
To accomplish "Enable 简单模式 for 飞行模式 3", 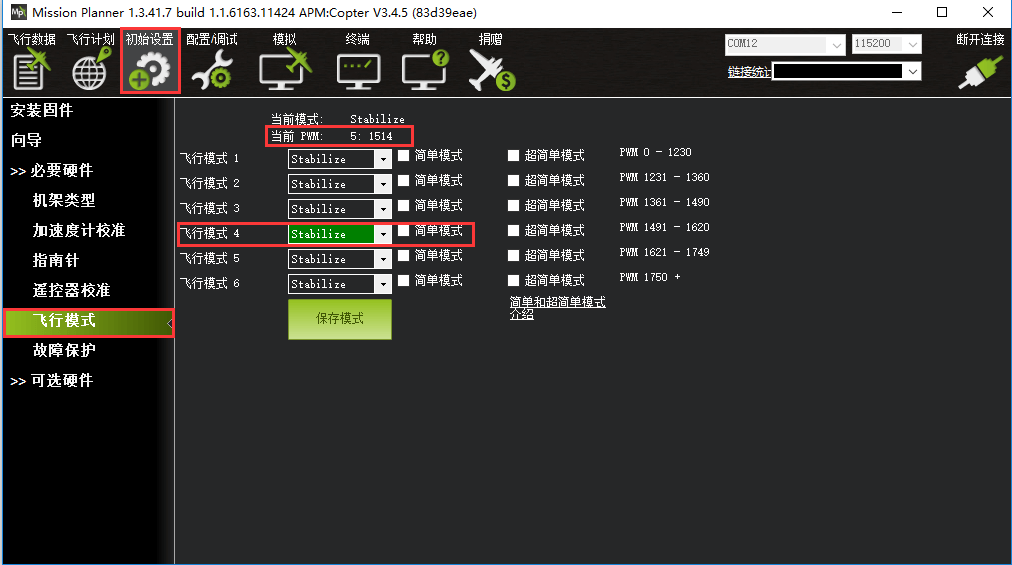I will (403, 205).
